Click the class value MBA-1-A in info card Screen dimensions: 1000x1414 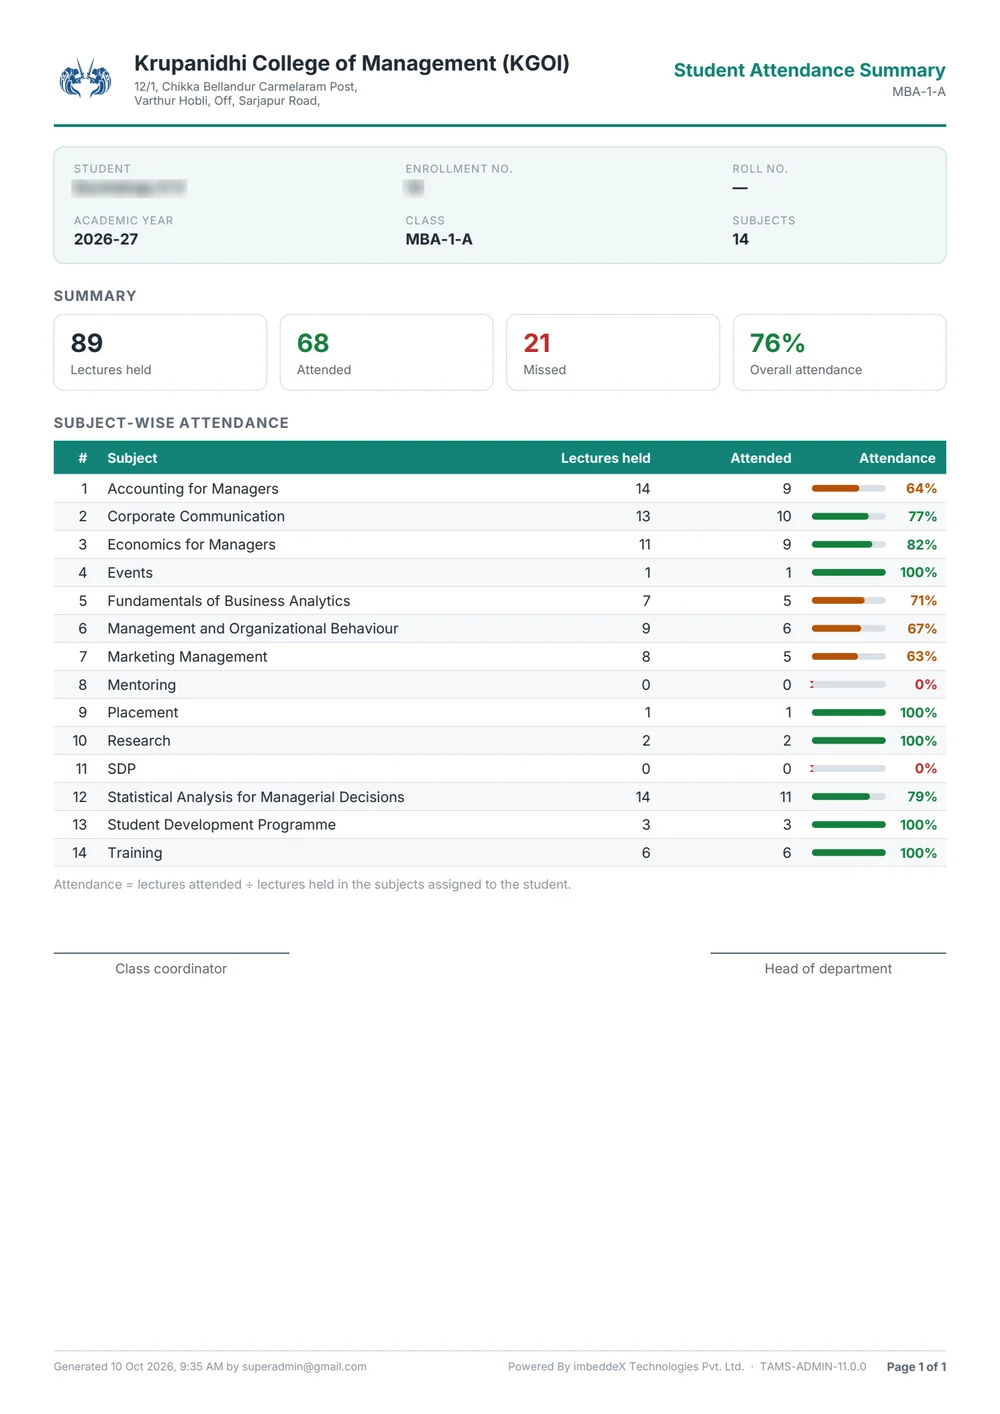439,239
